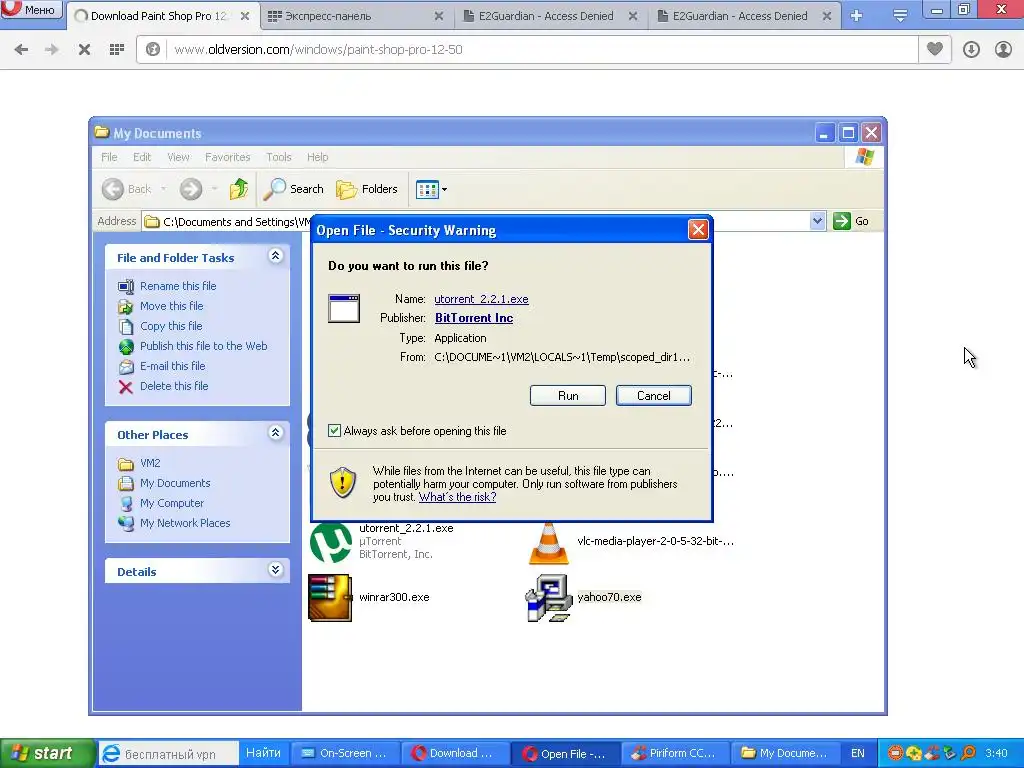Switch to the first E2Guardian Access Denied tab
This screenshot has width=1024, height=768.
tap(546, 16)
